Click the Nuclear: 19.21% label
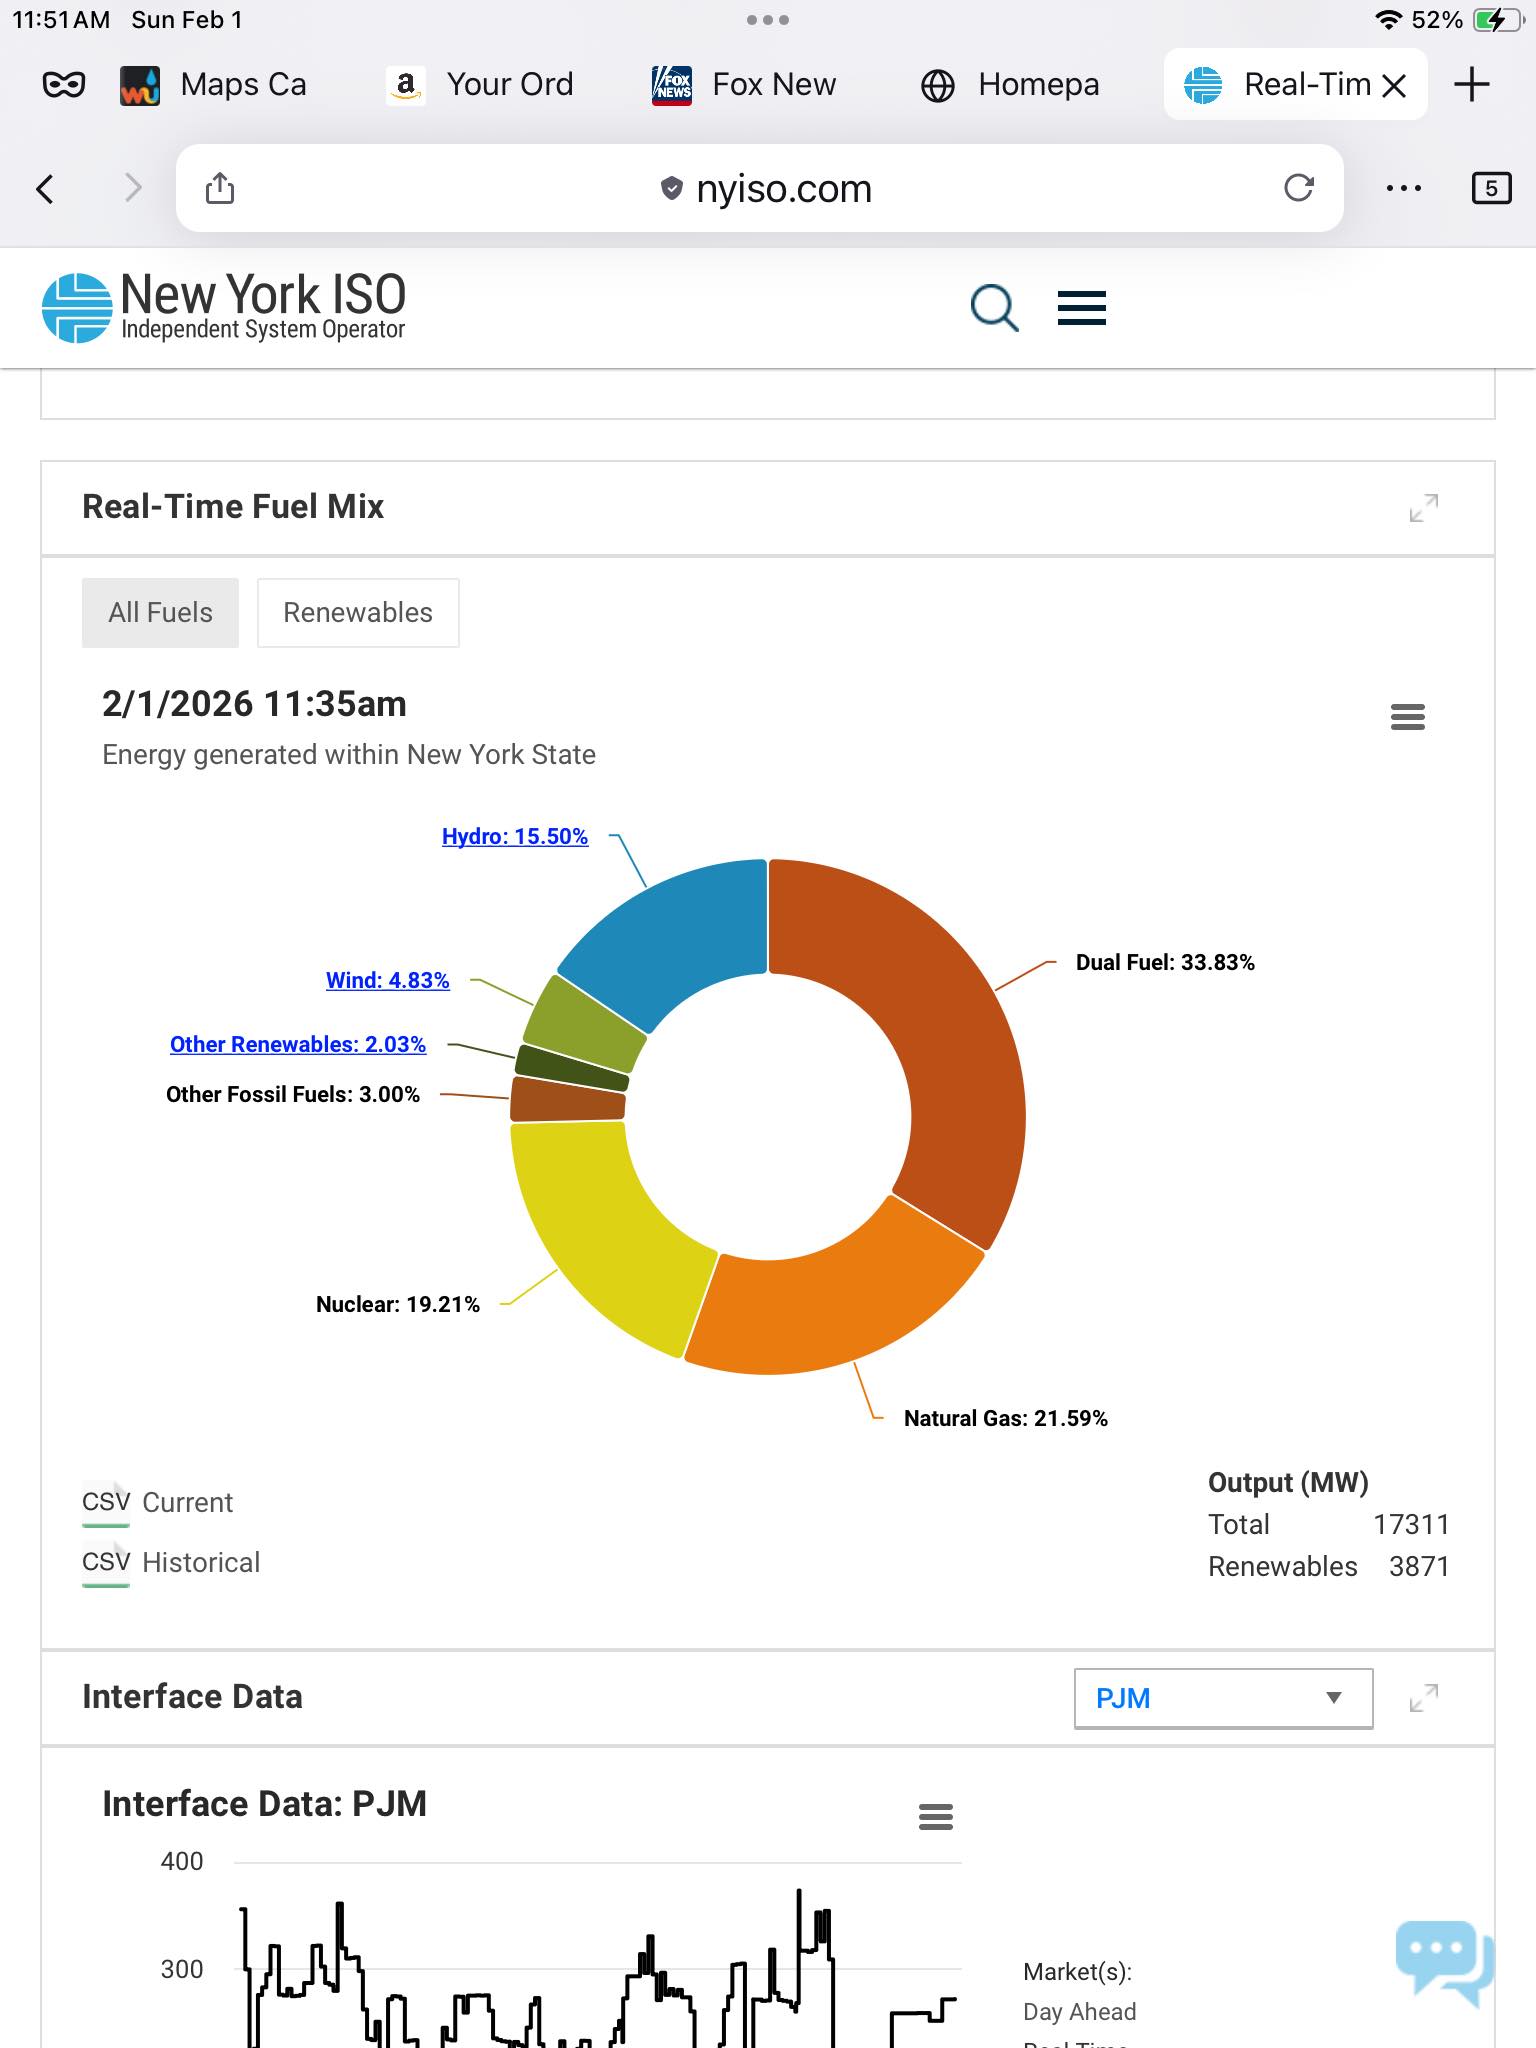The height and width of the screenshot is (2048, 1536). pos(398,1304)
